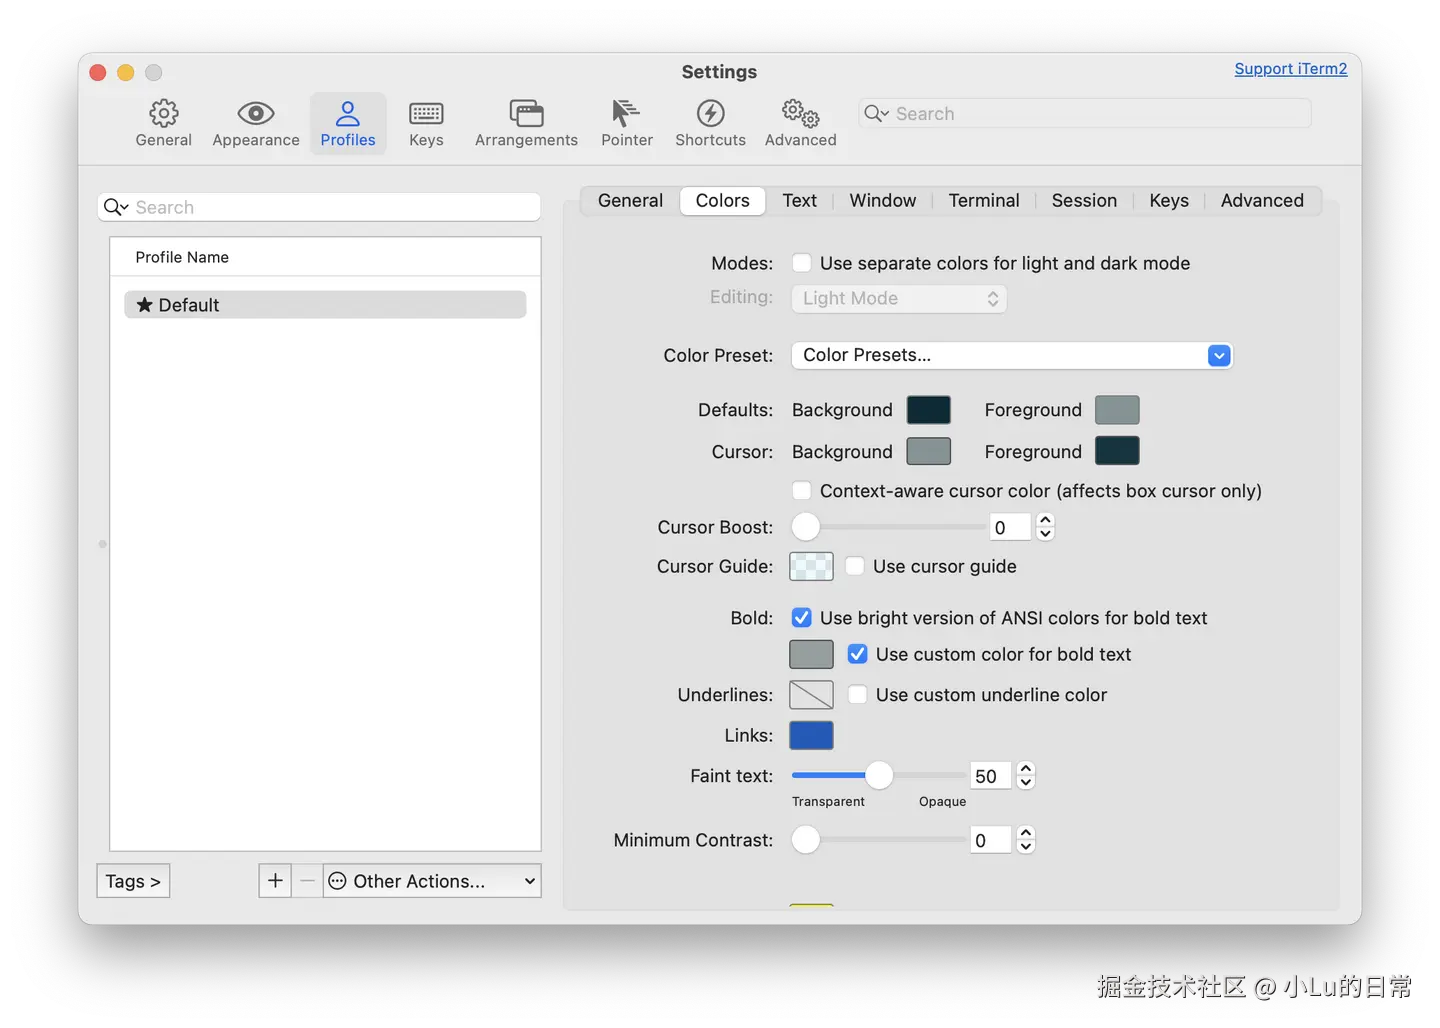Click the Cursor Boost slider knob
Viewport: 1440px width, 1028px height.
(x=806, y=526)
